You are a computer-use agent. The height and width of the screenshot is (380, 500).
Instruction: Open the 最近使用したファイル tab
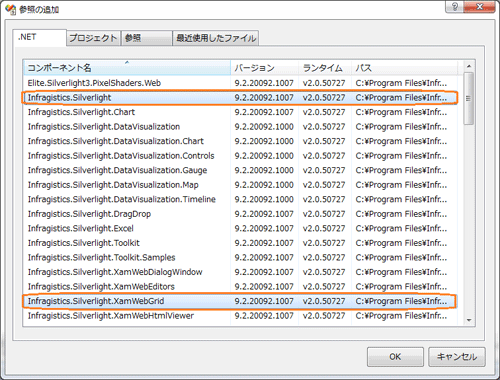216,38
